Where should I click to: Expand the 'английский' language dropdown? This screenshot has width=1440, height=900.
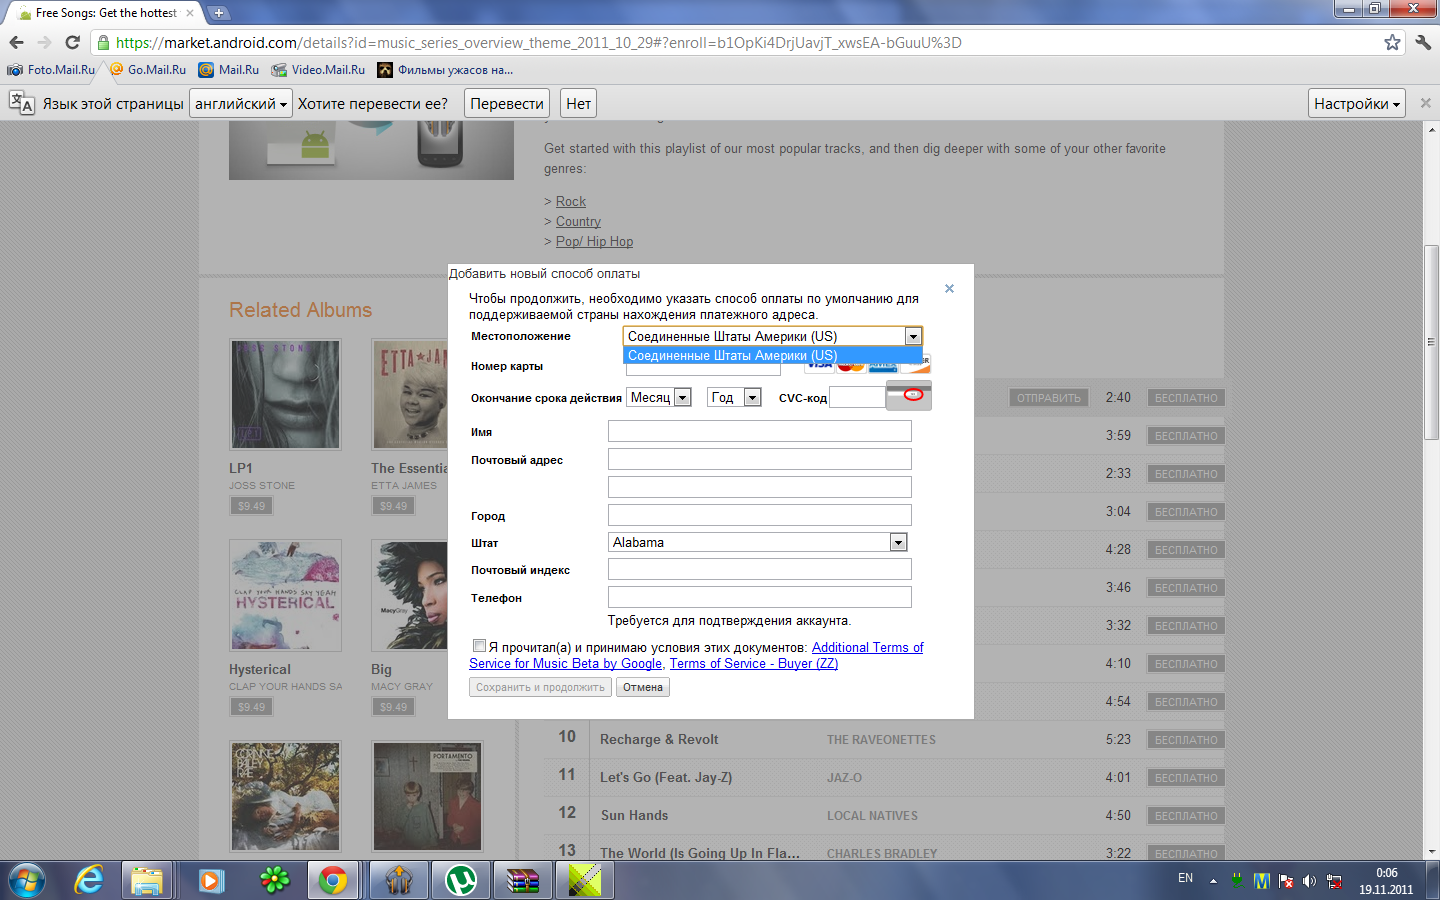pyautogui.click(x=241, y=103)
